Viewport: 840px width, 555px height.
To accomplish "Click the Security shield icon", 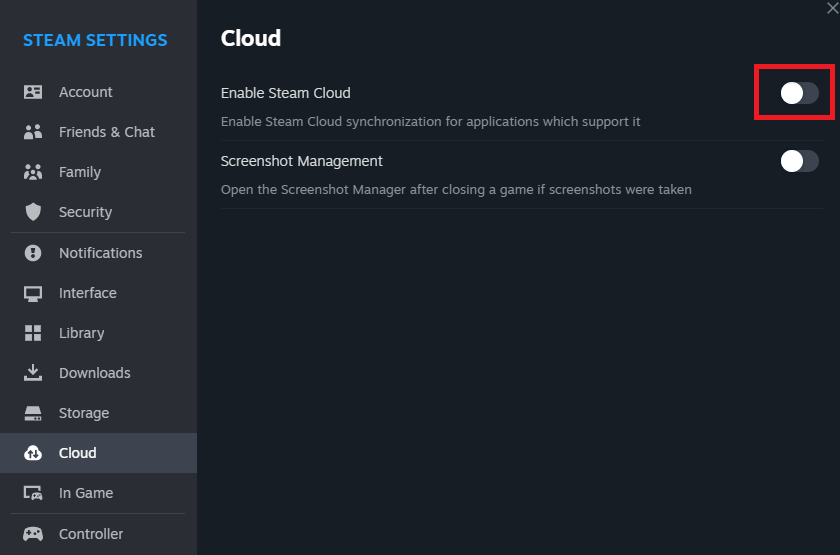I will [33, 212].
